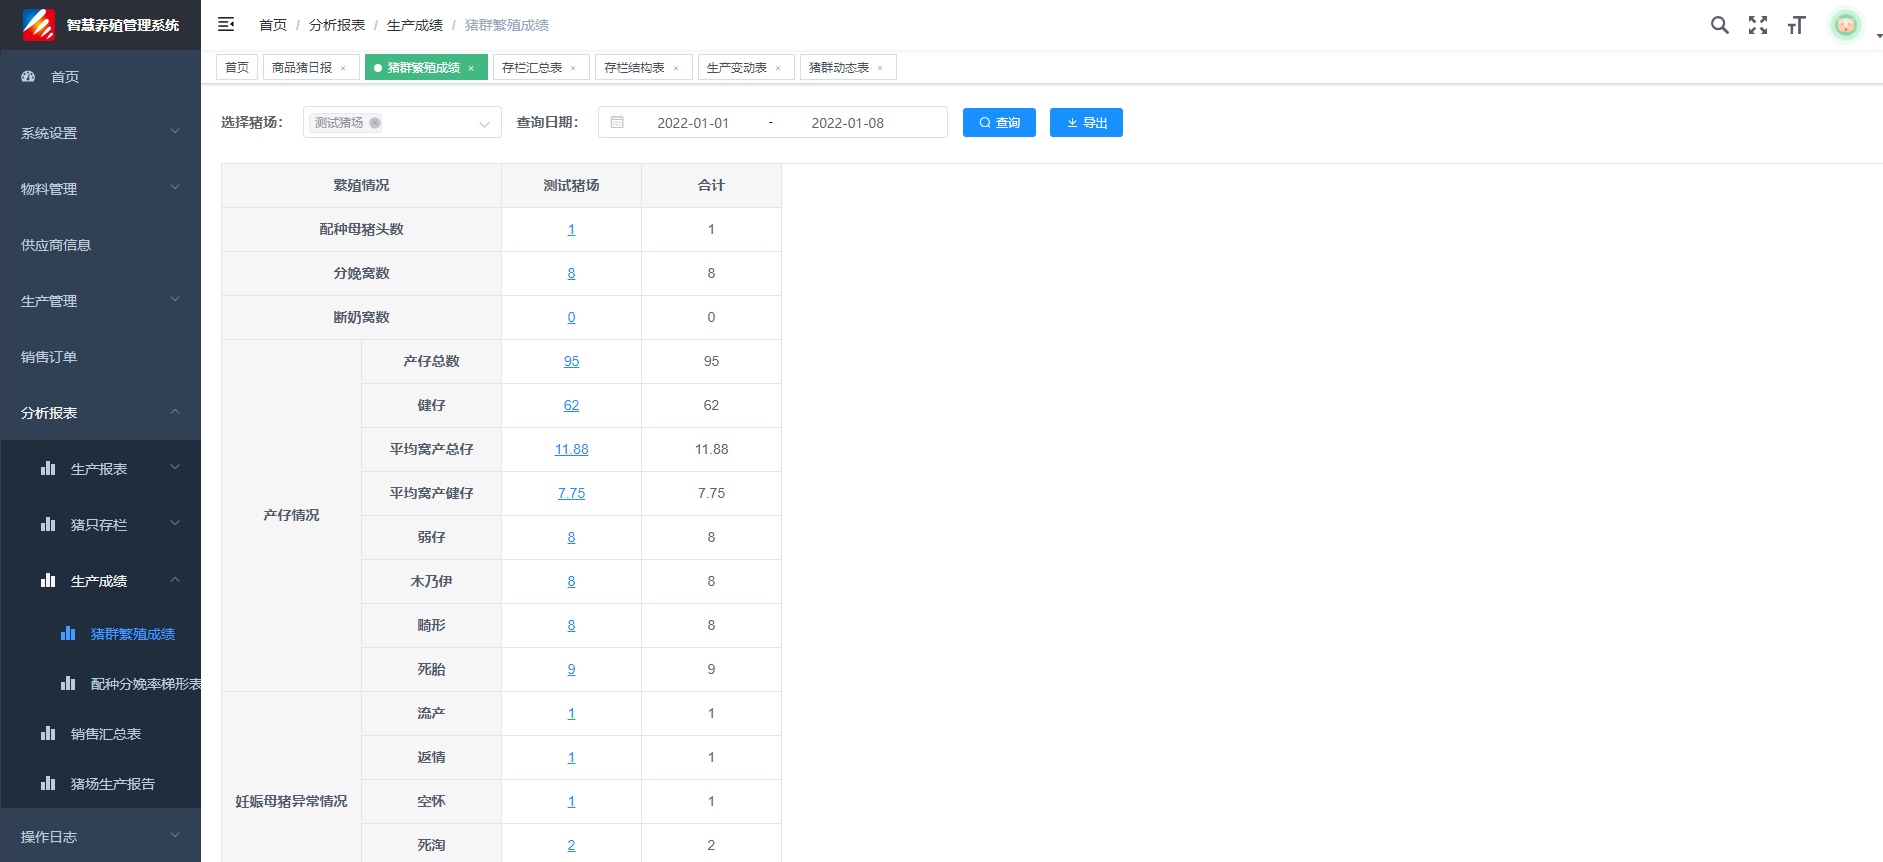Remove the 测试猪场 tag from the farm selector
This screenshot has width=1883, height=862.
click(x=375, y=123)
